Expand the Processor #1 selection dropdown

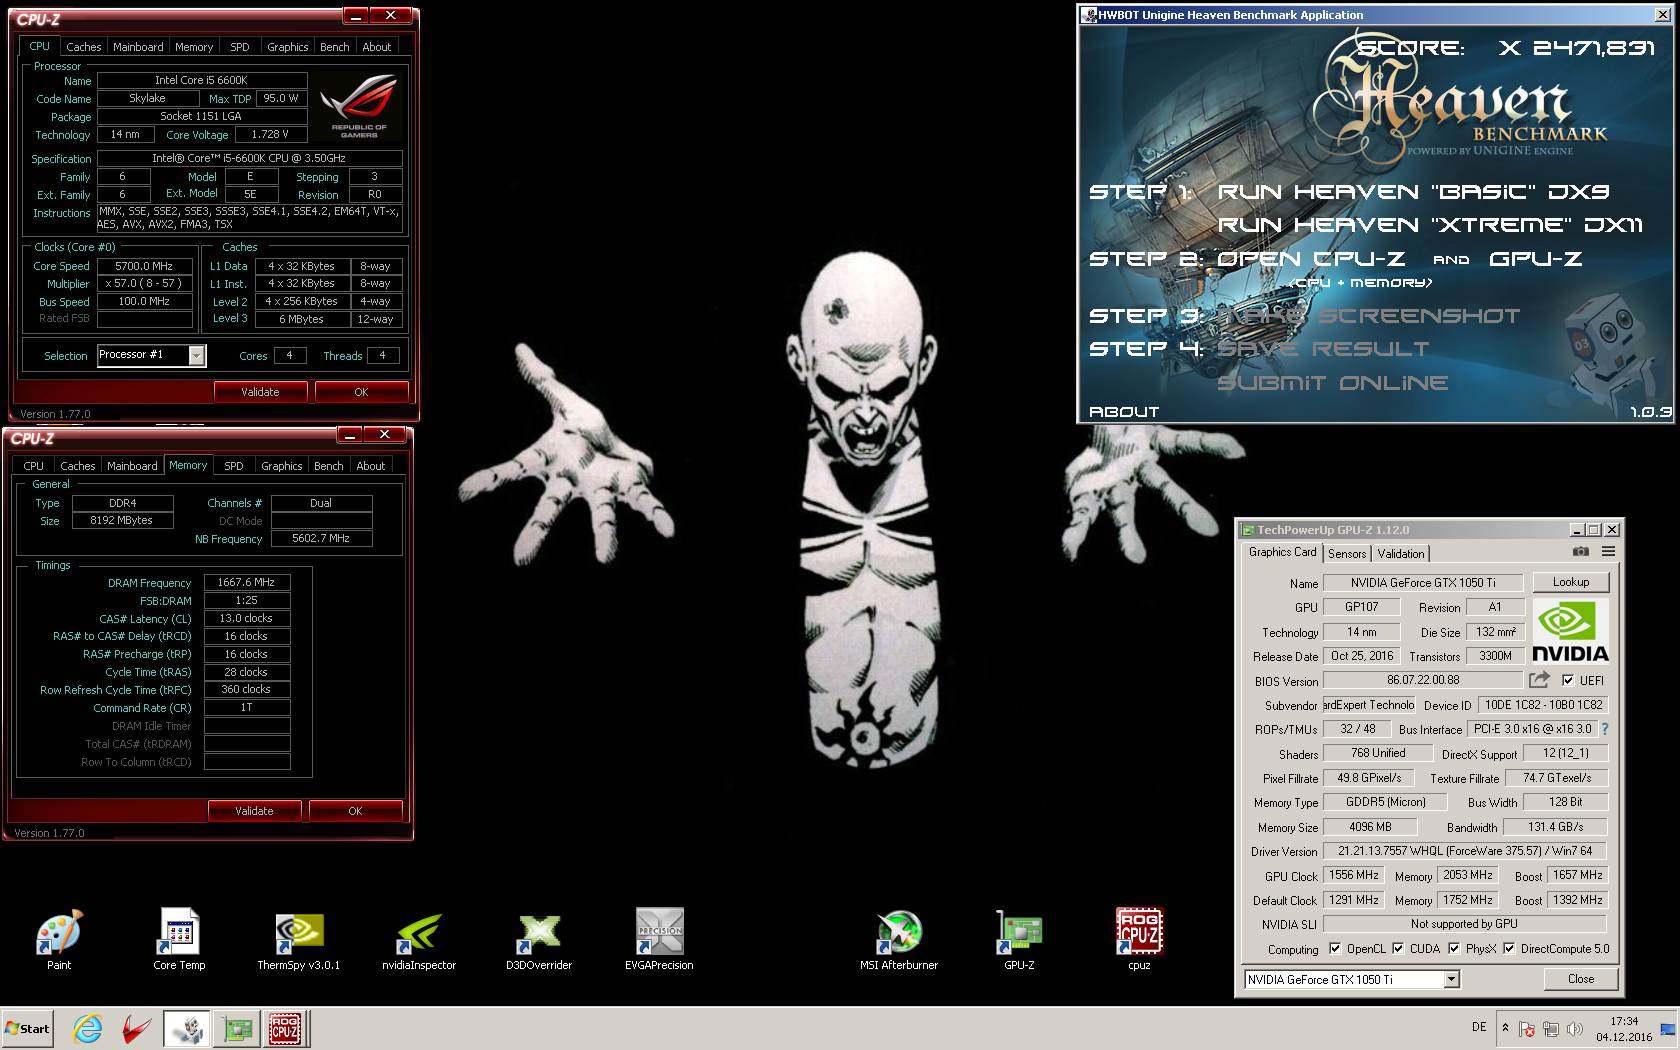(x=196, y=355)
